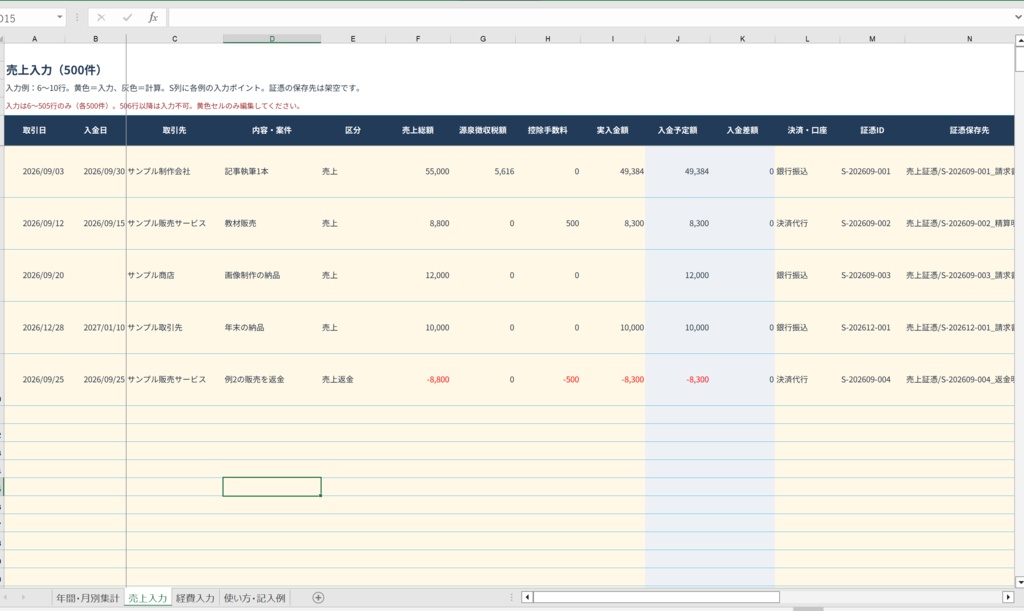Select column B header

95,39
